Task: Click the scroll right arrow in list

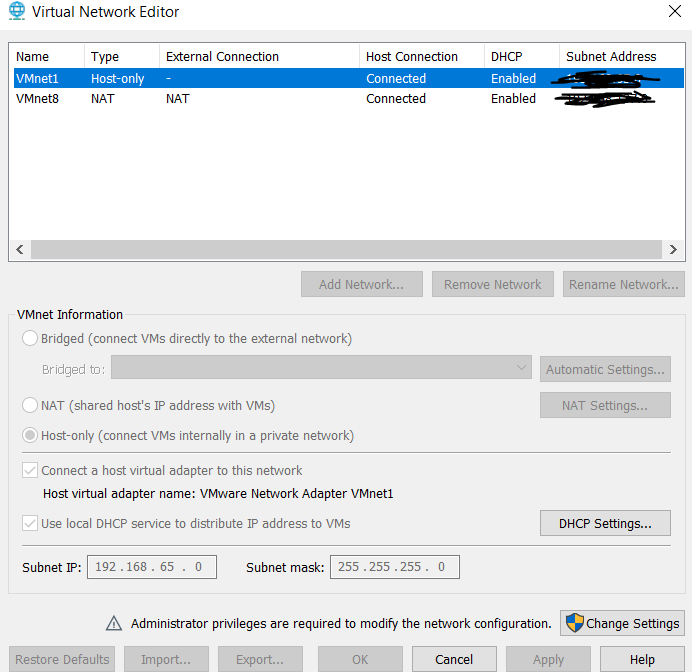Action: pos(673,249)
